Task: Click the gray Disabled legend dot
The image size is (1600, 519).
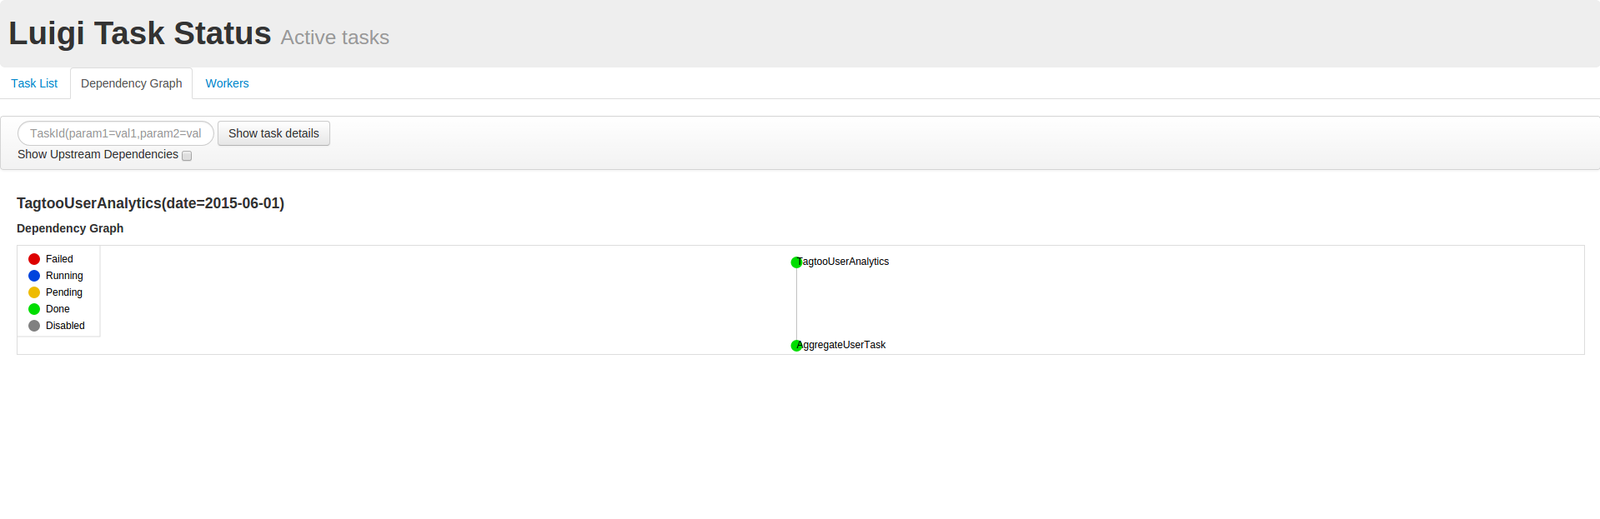Action: click(x=34, y=326)
